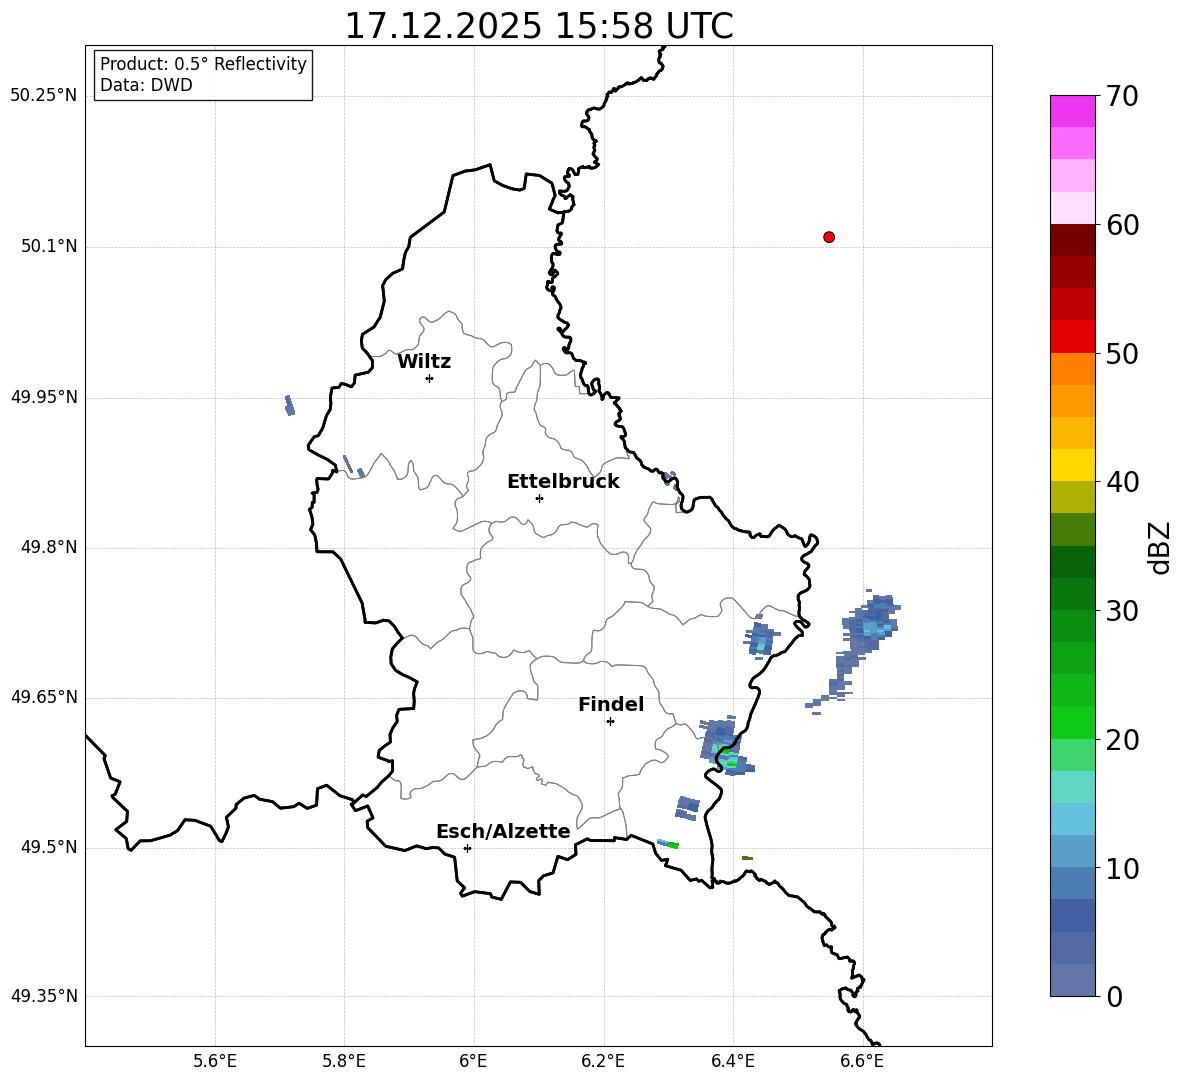
Task: Click the 'dBZ' colorbar label
Action: tap(1158, 547)
